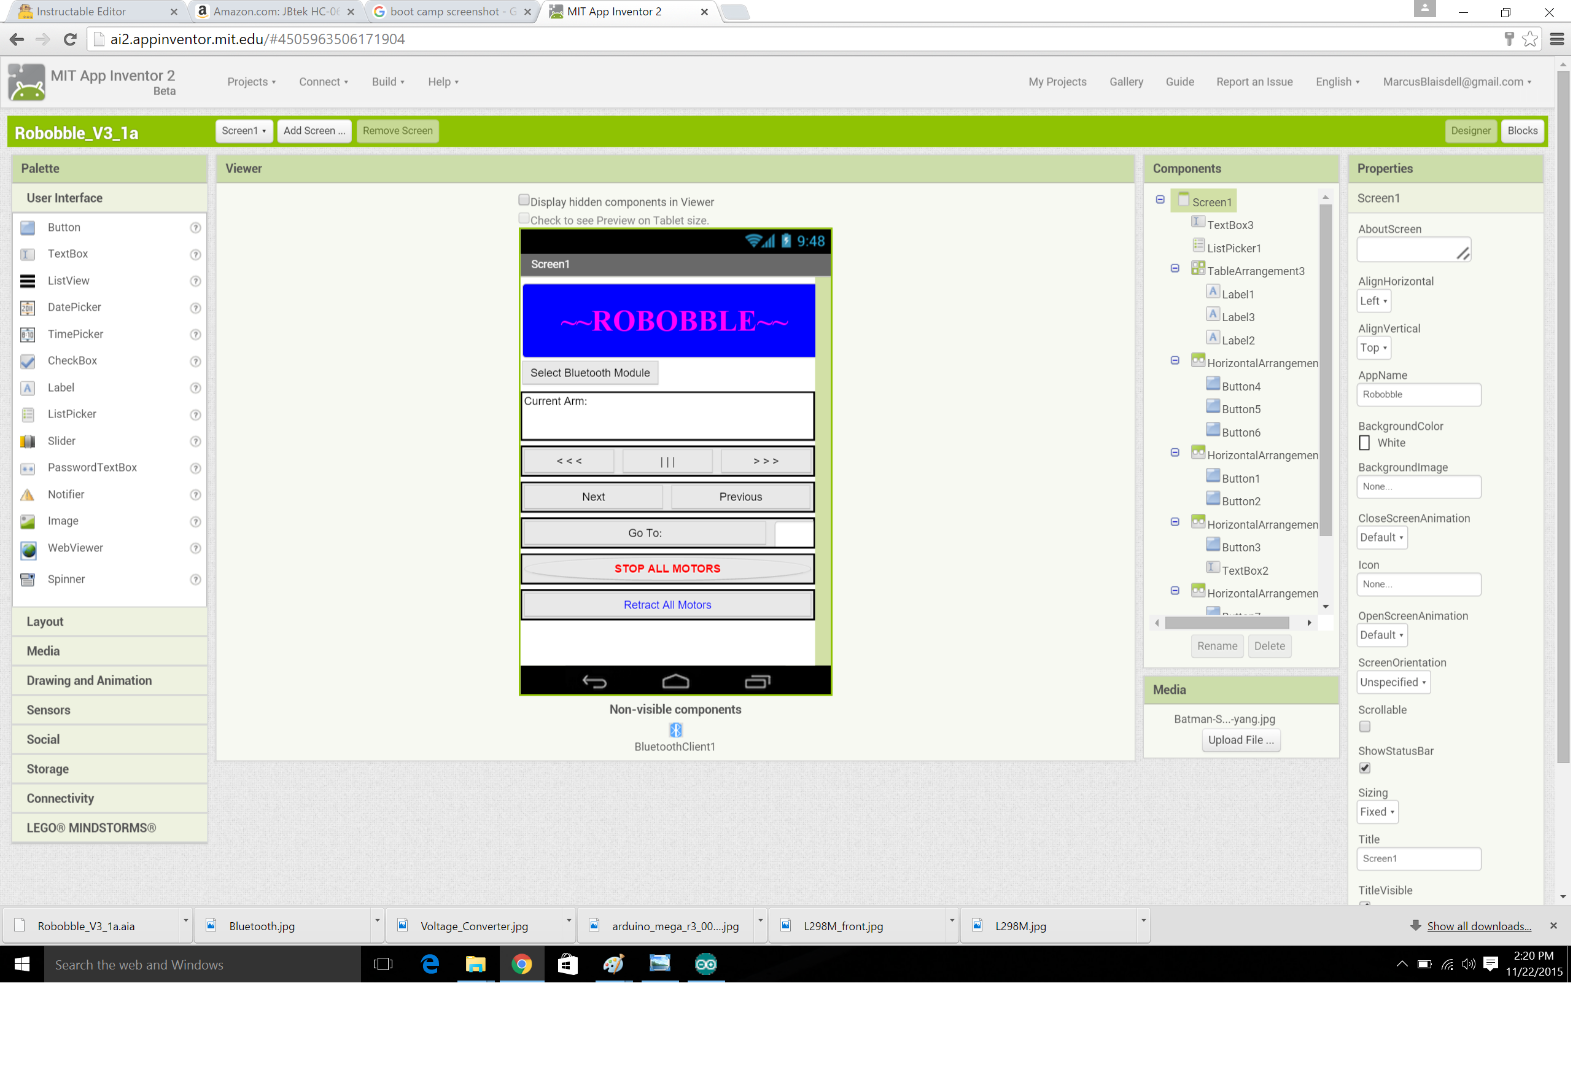This screenshot has width=1571, height=1080.
Task: Pick the PasswordTextBox palette icon
Action: pos(28,468)
